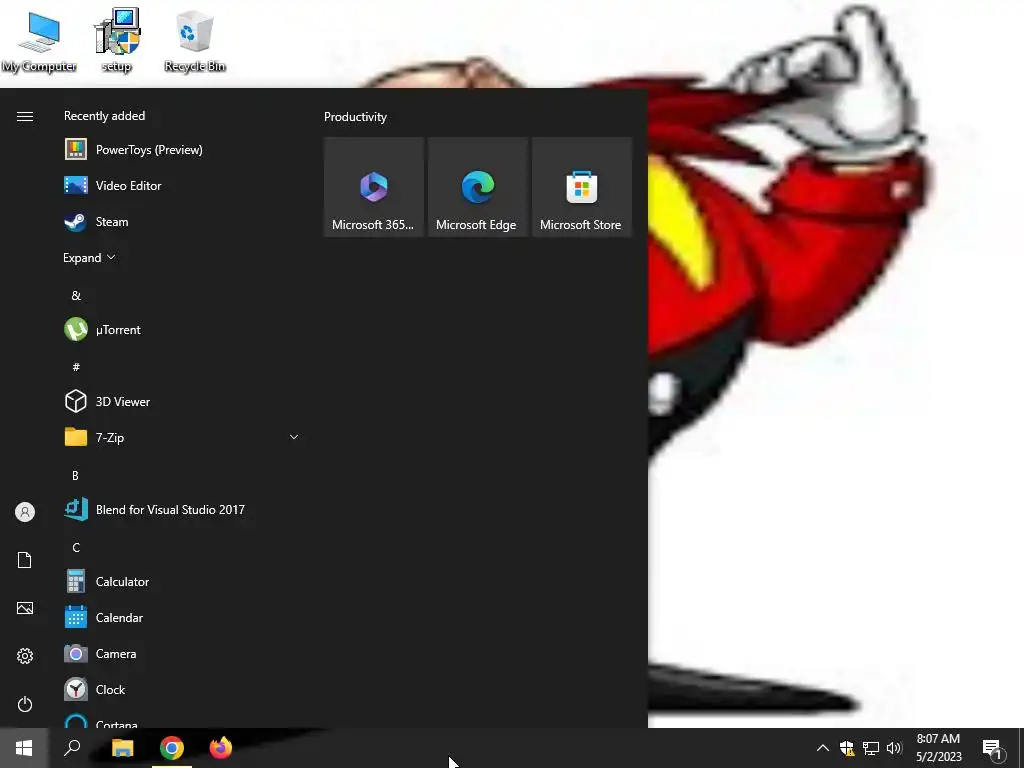Viewport: 1024px width, 768px height.
Task: Open the Microsoft 365 tile
Action: (x=374, y=187)
